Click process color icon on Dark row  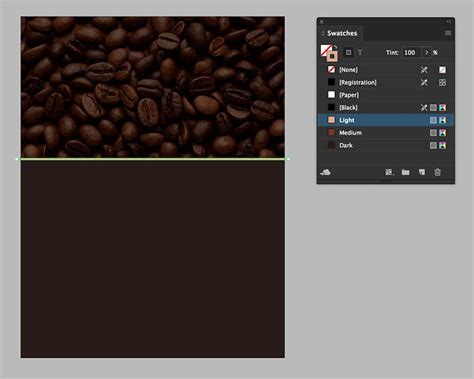[x=433, y=145]
